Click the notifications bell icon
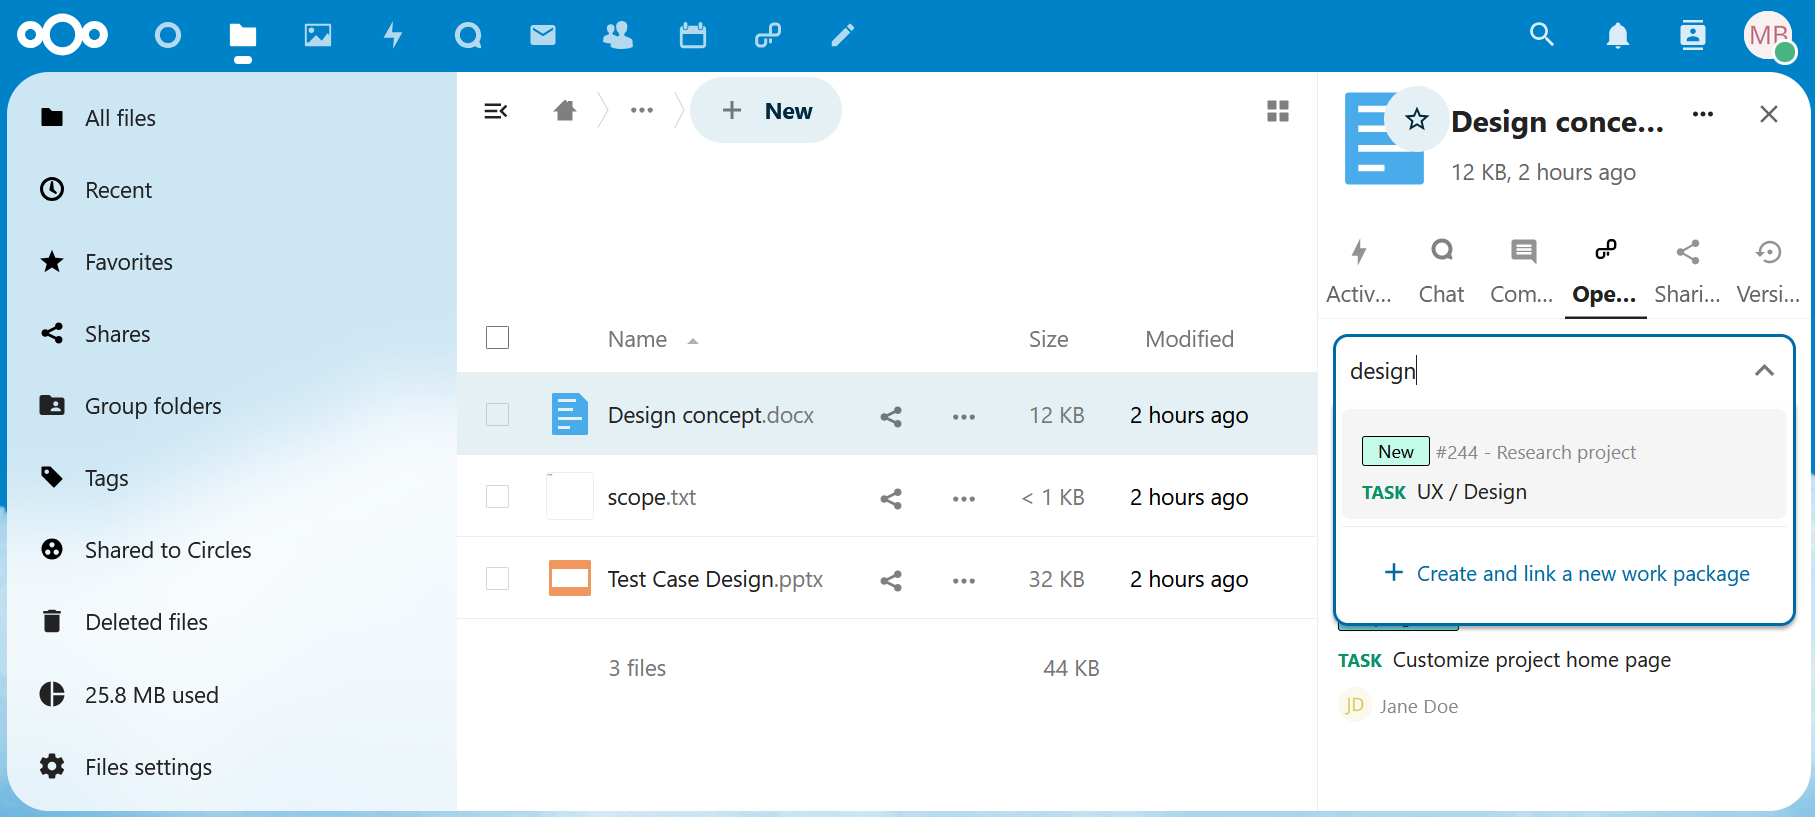This screenshot has width=1815, height=817. point(1617,36)
